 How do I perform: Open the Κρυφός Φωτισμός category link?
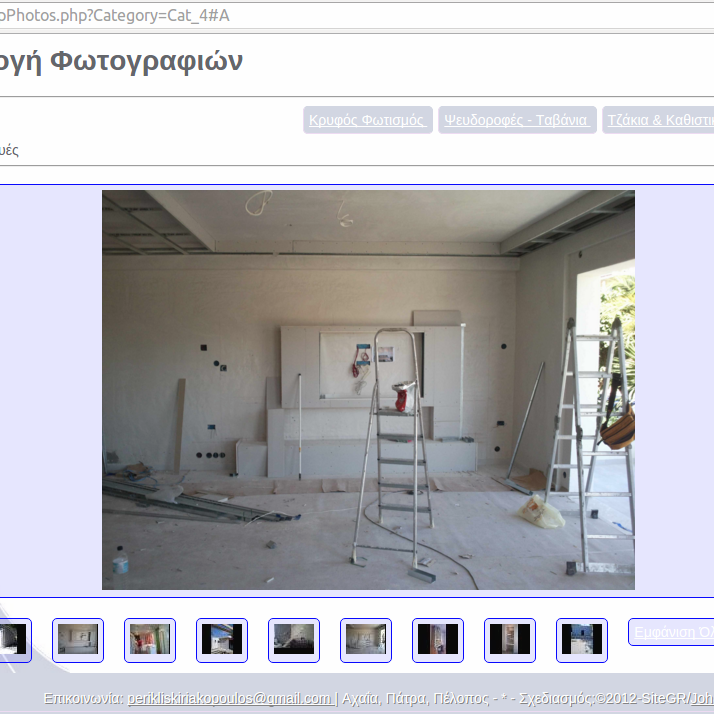367,120
